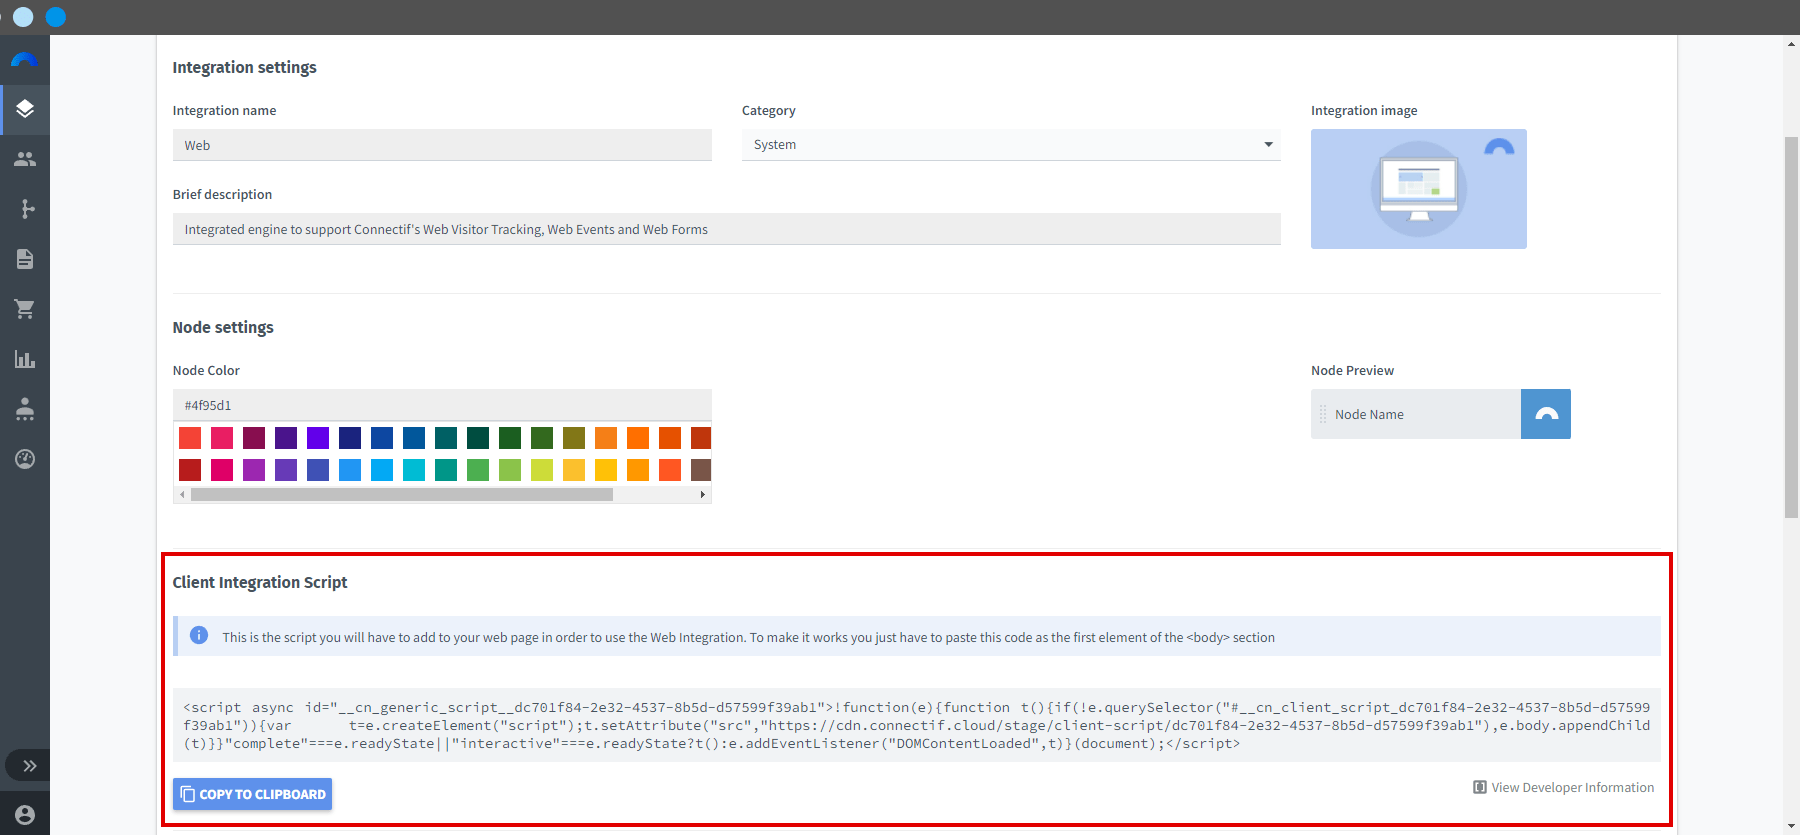Select the cyan swatch in second row
The image size is (1800, 835).
tap(414, 470)
